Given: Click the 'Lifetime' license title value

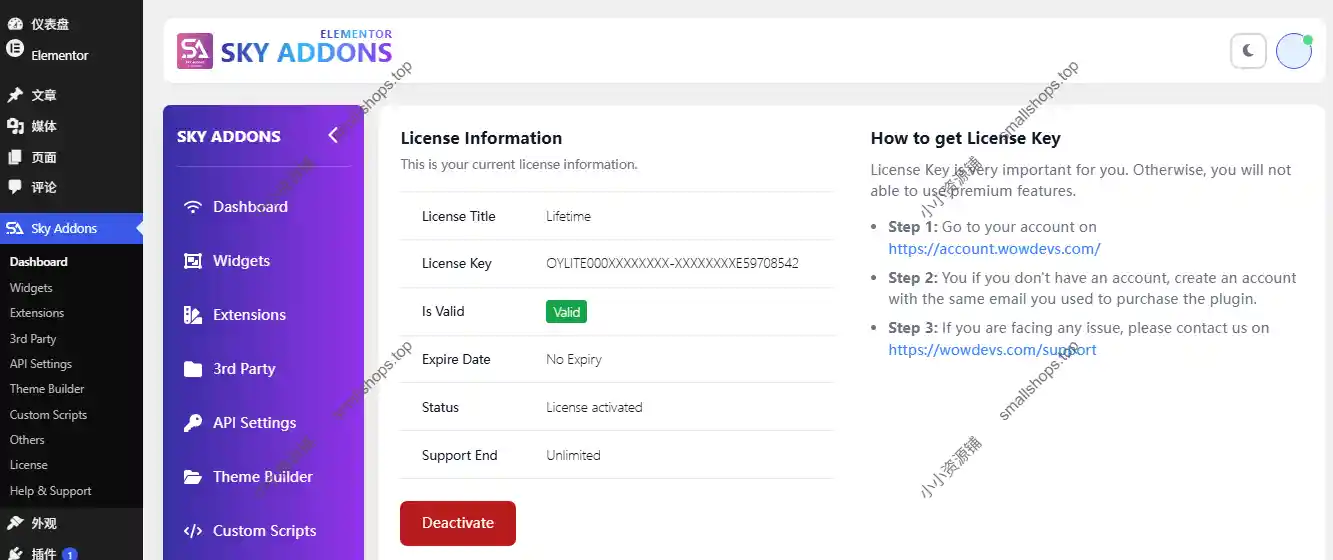Looking at the screenshot, I should tap(568, 216).
